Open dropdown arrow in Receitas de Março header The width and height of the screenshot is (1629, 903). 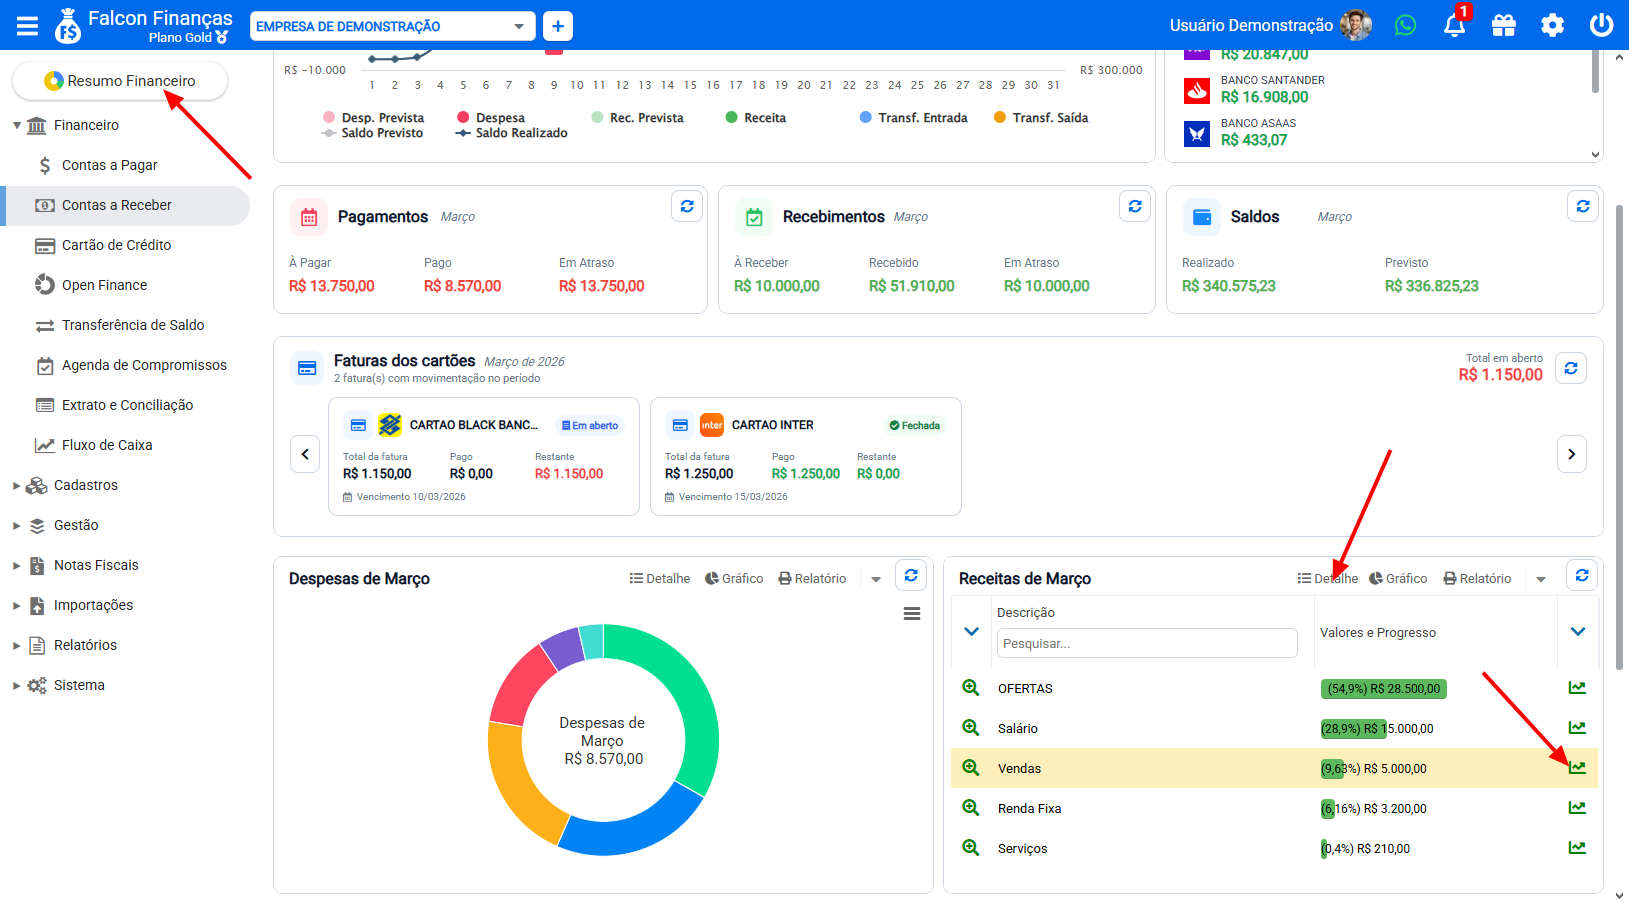pos(1541,579)
